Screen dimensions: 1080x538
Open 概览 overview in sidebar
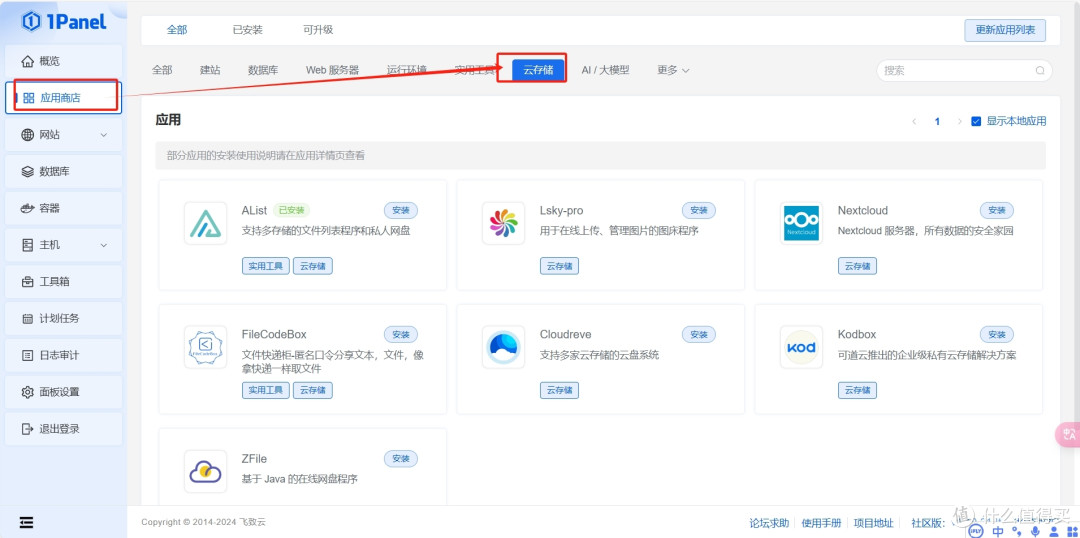[63, 61]
